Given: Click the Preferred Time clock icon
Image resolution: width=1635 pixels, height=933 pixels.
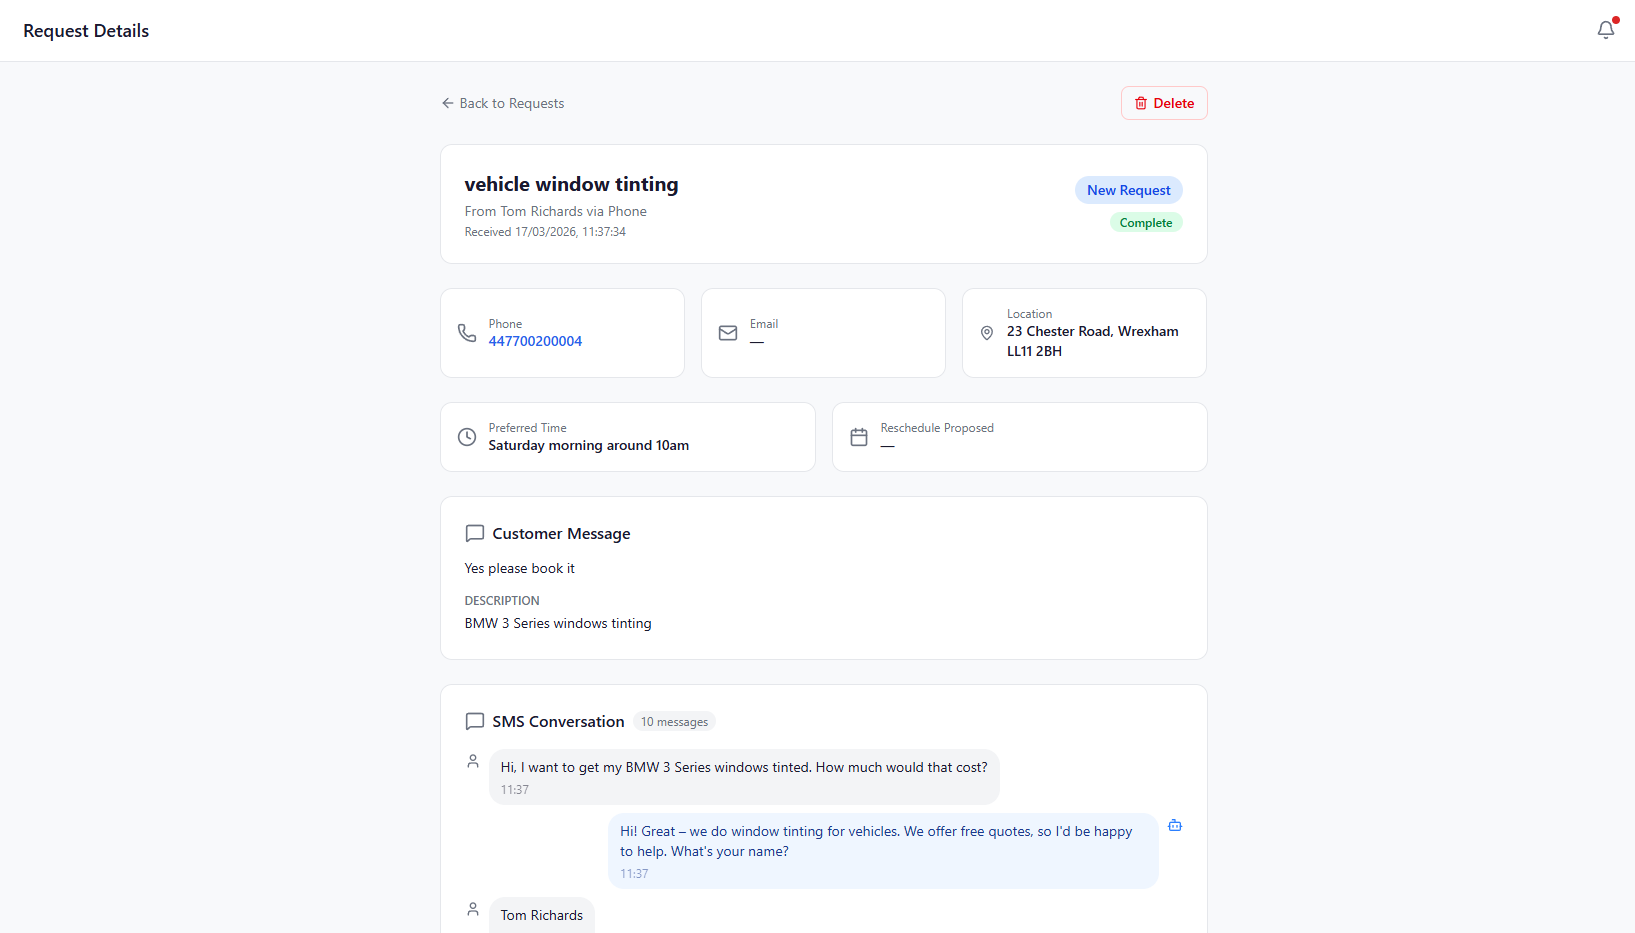Looking at the screenshot, I should [x=467, y=437].
